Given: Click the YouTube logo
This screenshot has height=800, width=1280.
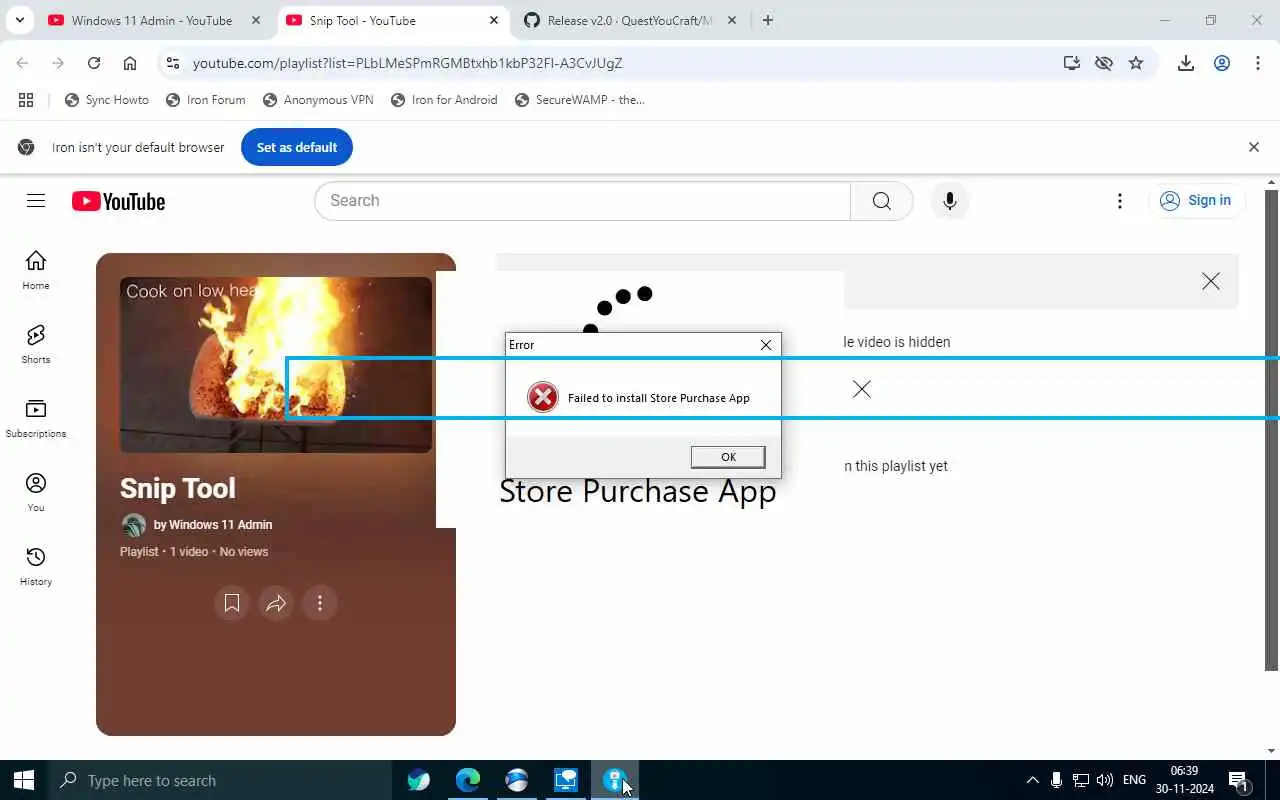Looking at the screenshot, I should (118, 201).
